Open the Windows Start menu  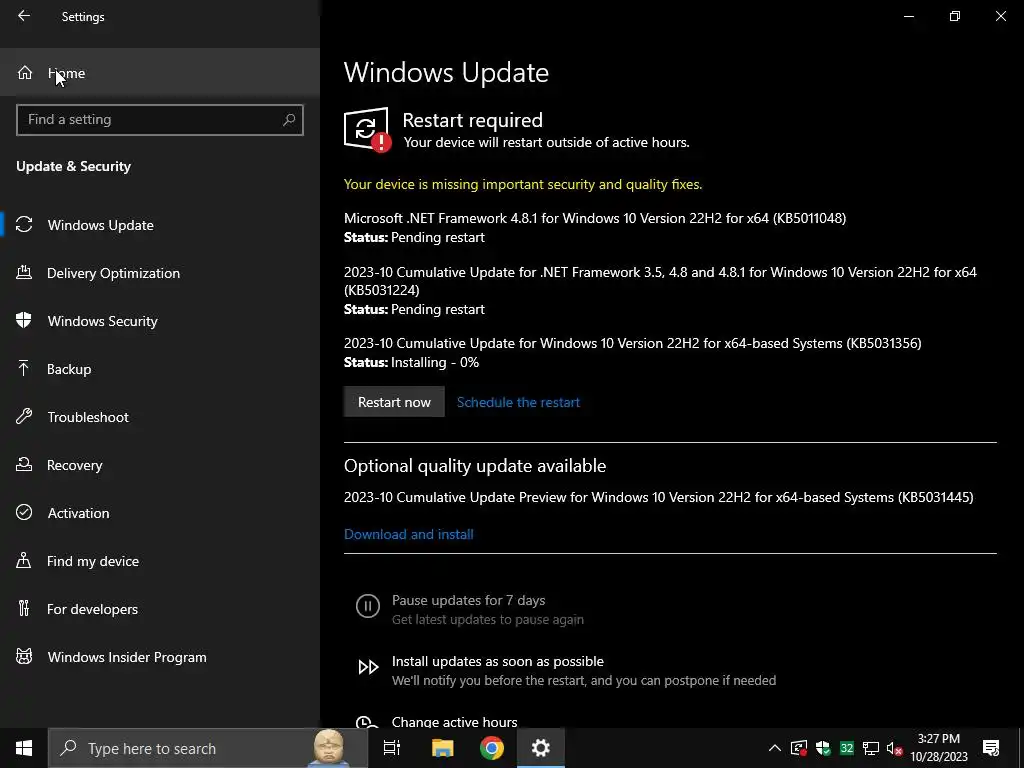24,748
